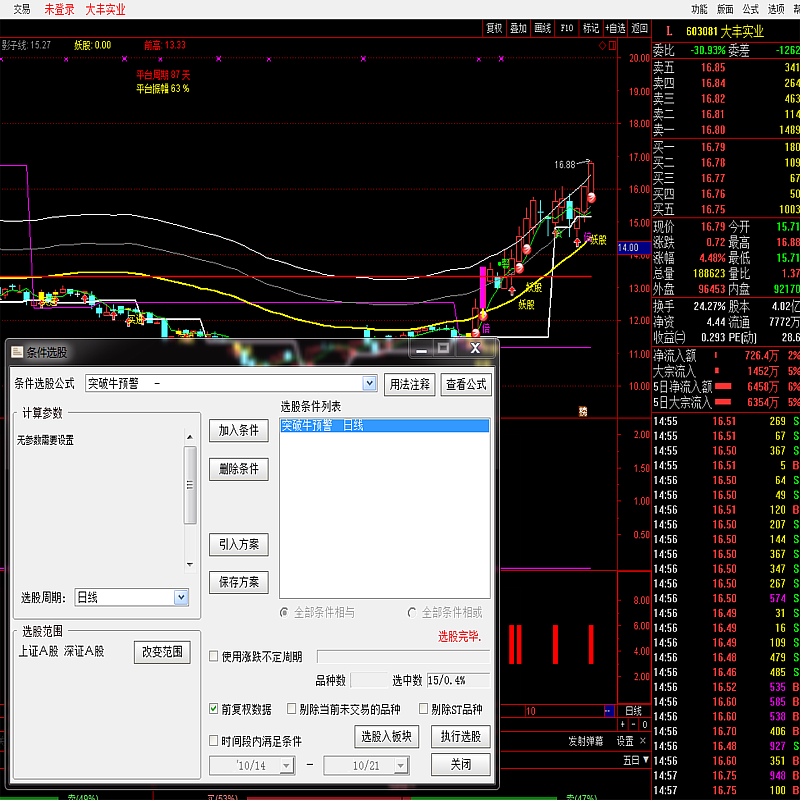Open the 选股周期 日线 dropdown
This screenshot has width=800, height=800.
click(x=181, y=597)
